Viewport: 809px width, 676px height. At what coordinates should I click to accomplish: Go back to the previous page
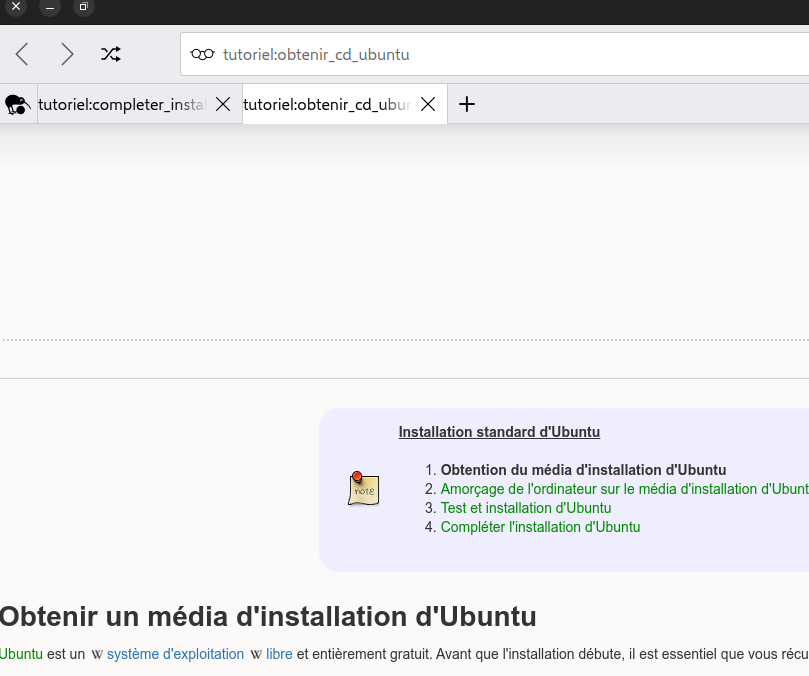click(x=20, y=54)
